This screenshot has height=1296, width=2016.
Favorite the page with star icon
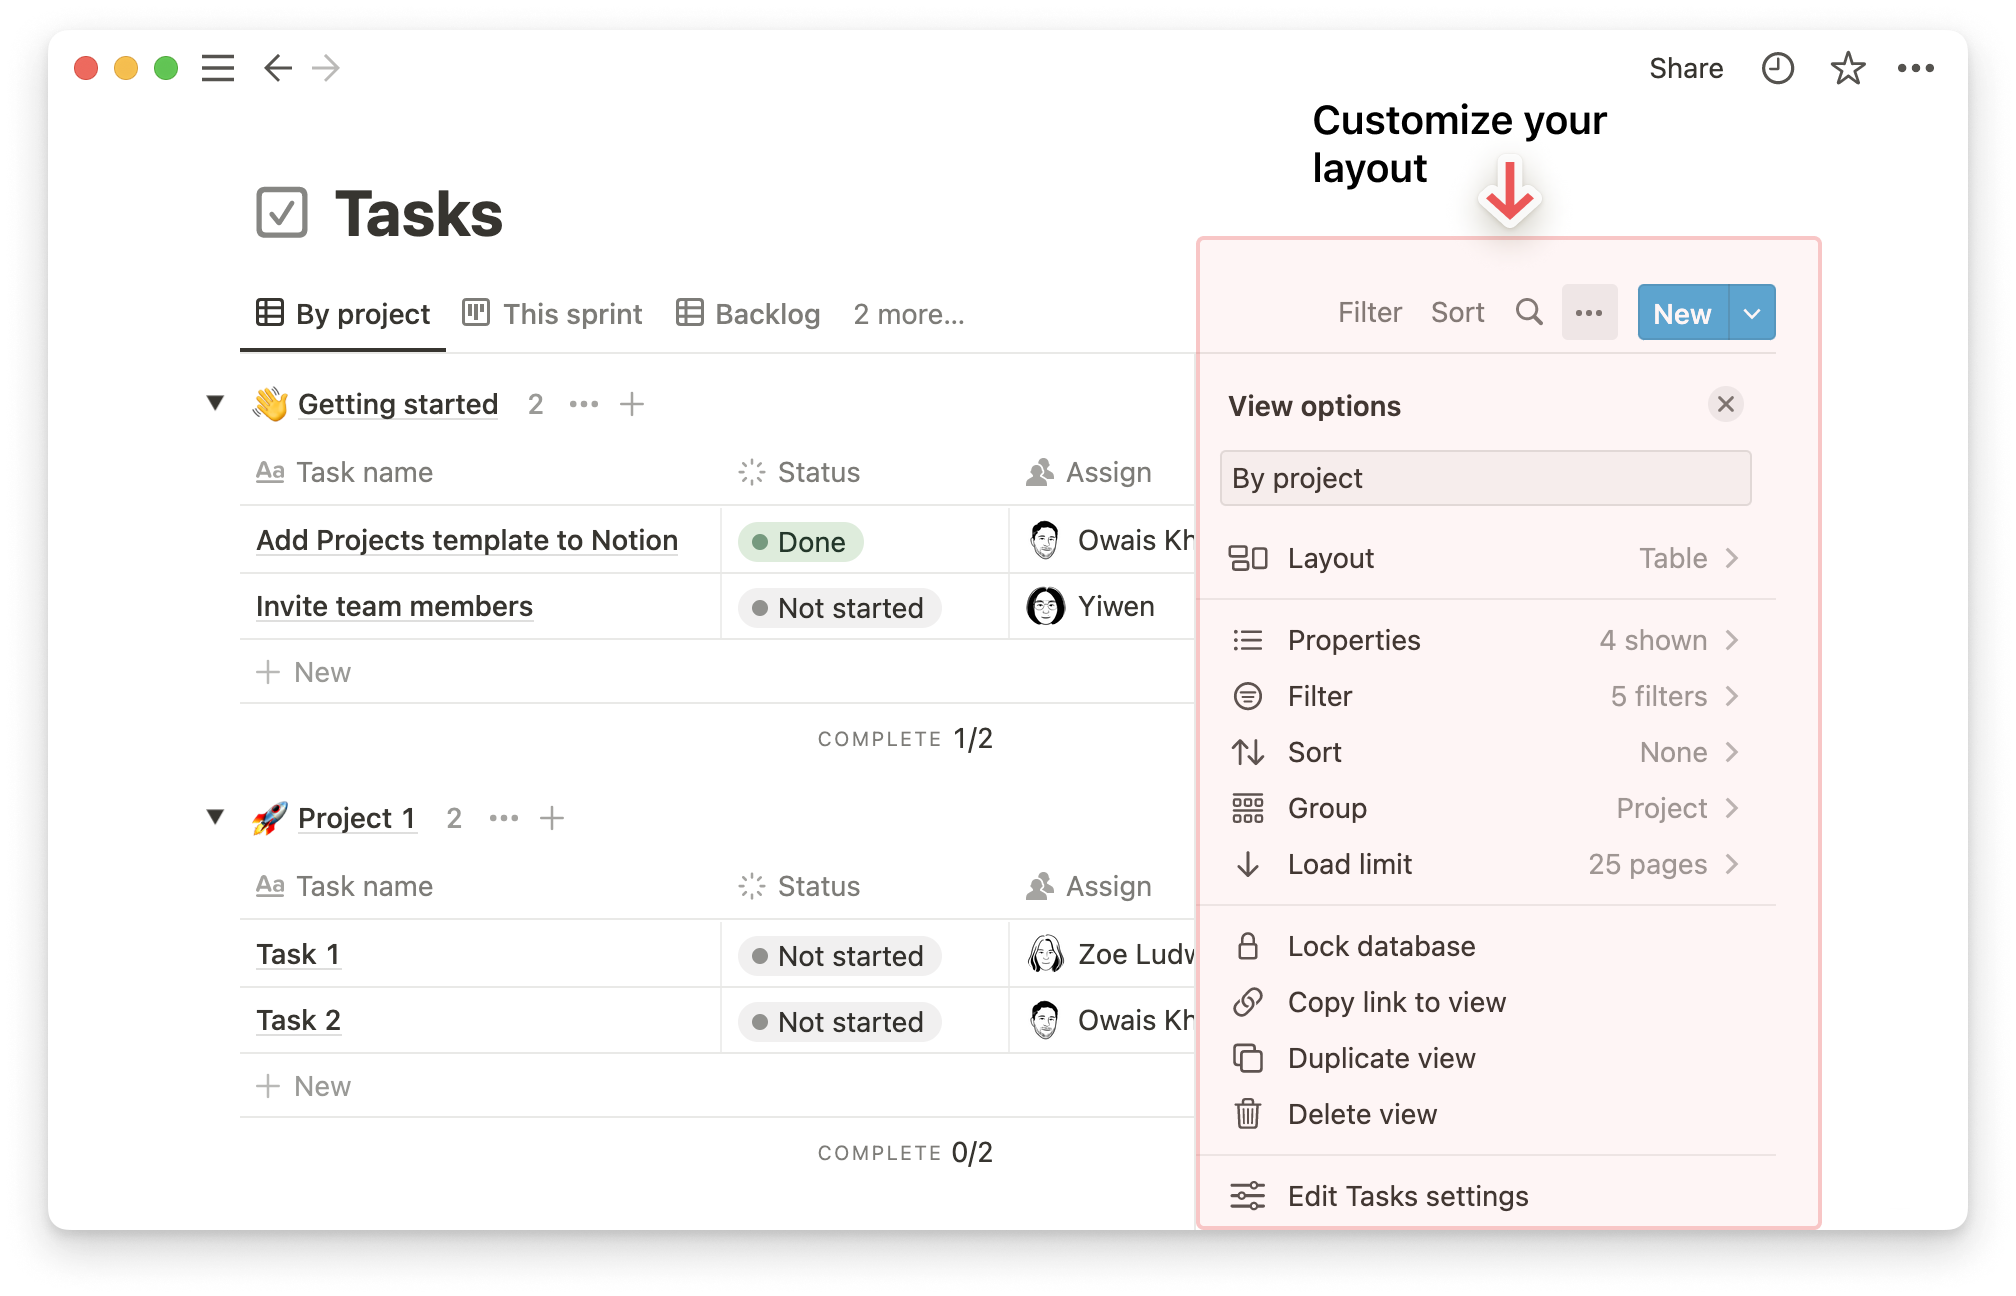1847,68
